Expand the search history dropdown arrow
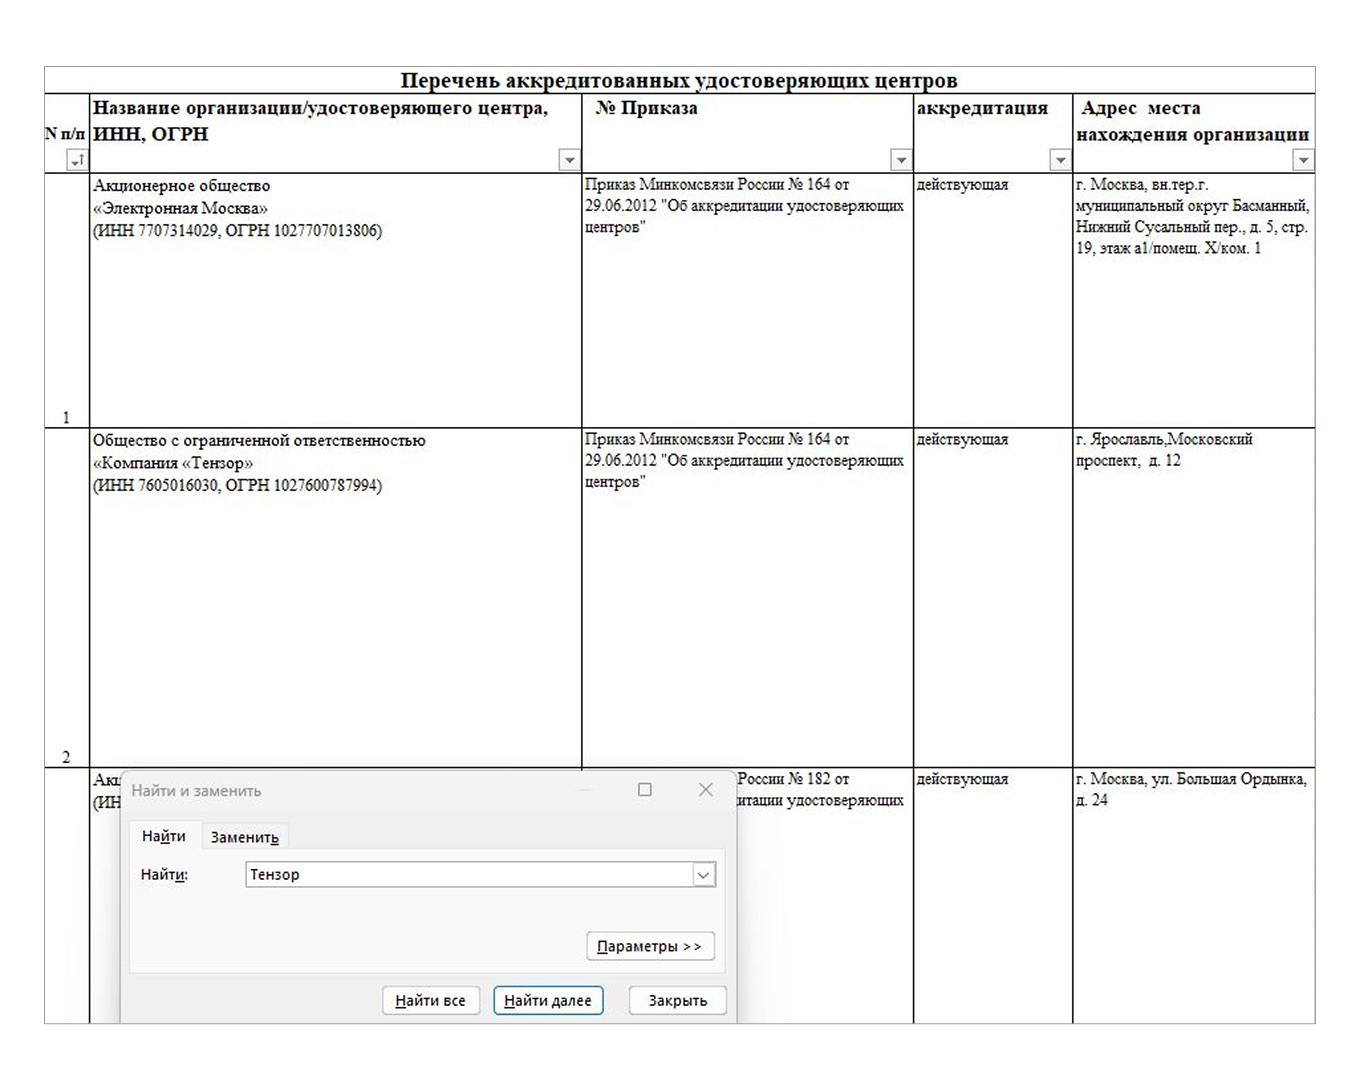Image resolution: width=1360 pixels, height=1090 pixels. pos(704,875)
